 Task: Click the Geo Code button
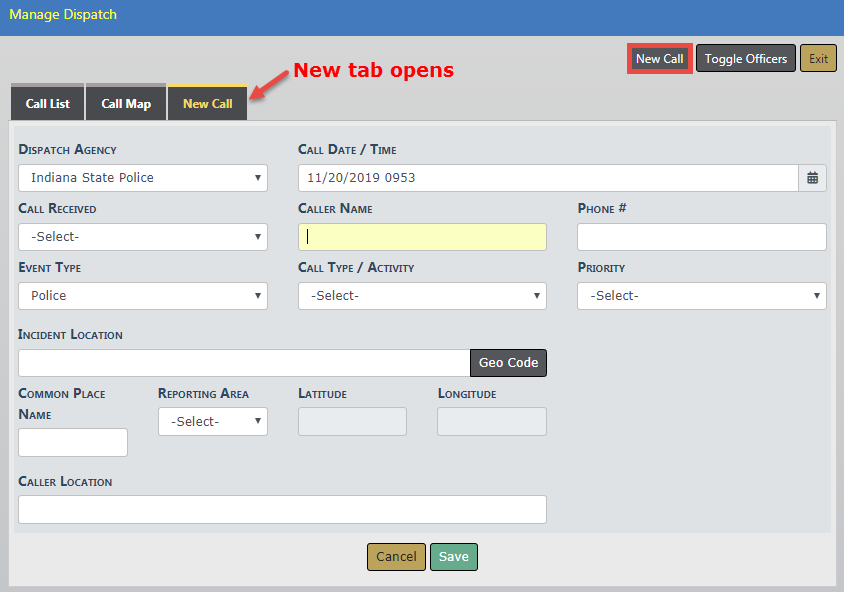pyautogui.click(x=508, y=363)
